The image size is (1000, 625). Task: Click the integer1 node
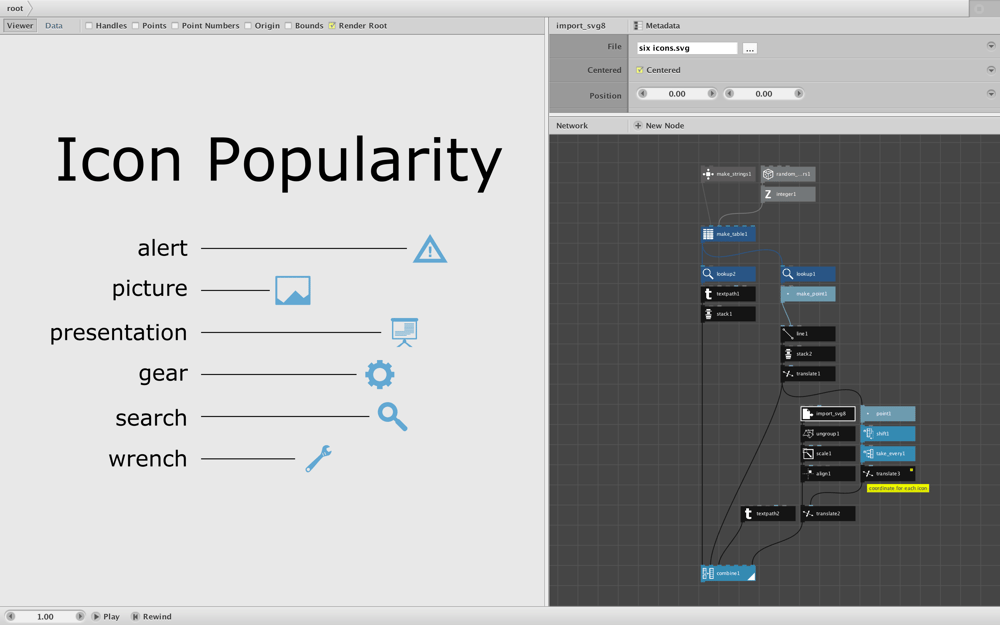tap(788, 194)
